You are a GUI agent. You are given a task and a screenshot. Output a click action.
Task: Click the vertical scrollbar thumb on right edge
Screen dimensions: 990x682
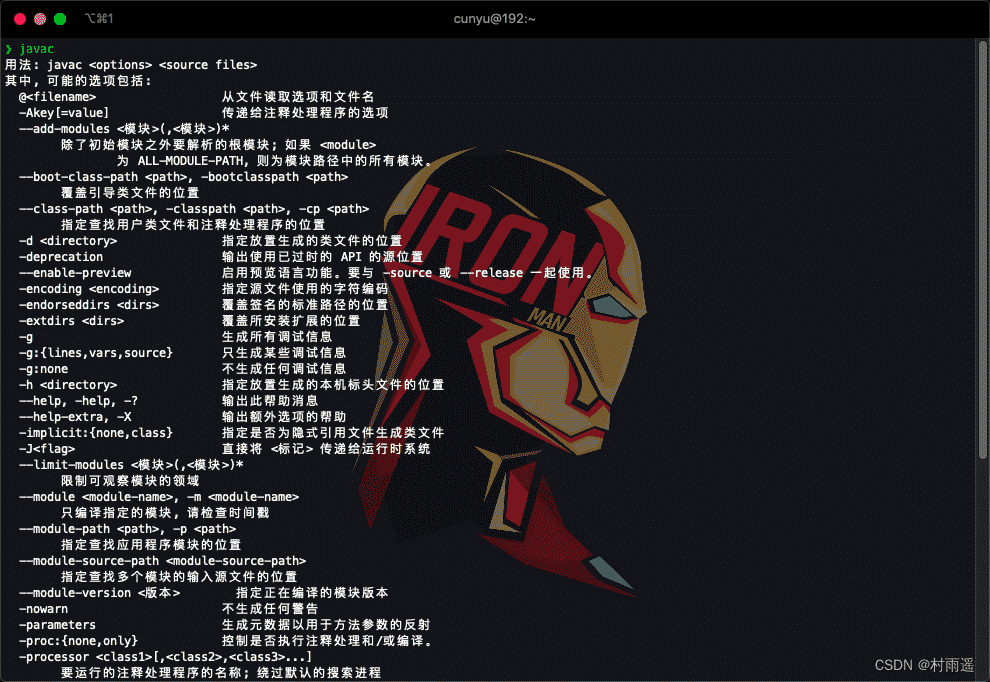982,250
